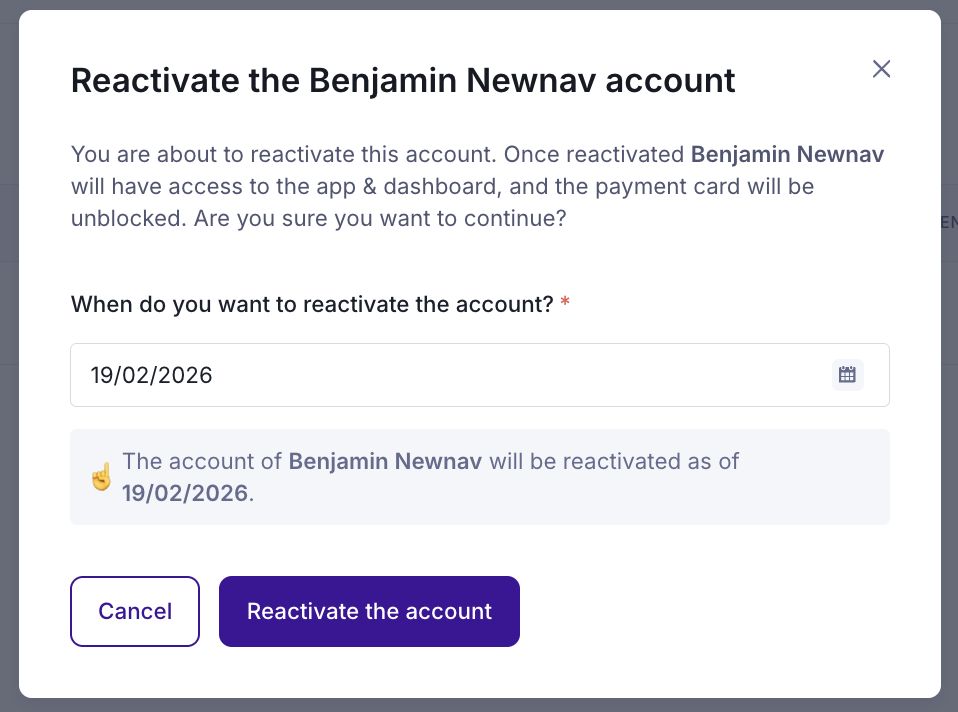Click the bold Benjamin Newnav in the info banner

tap(385, 461)
